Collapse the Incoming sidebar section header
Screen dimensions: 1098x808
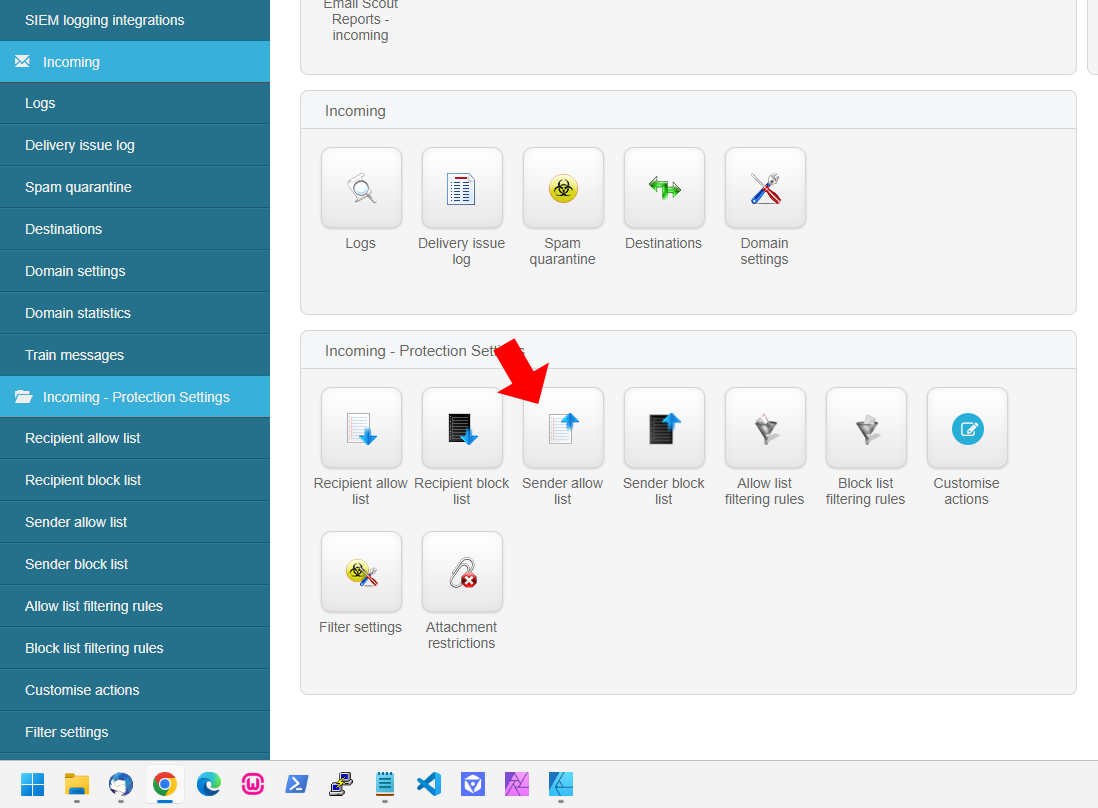(135, 62)
